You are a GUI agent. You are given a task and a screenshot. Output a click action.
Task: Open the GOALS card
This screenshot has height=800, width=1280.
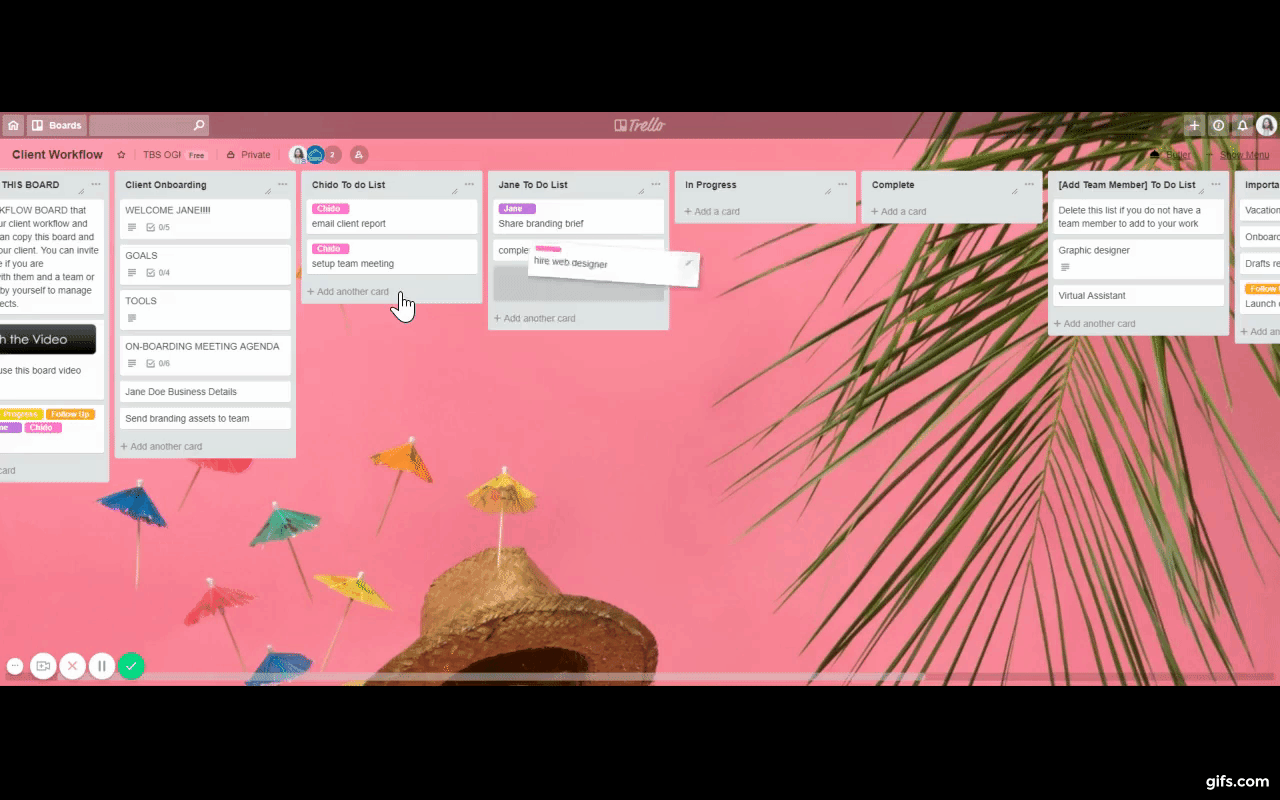pyautogui.click(x=205, y=264)
